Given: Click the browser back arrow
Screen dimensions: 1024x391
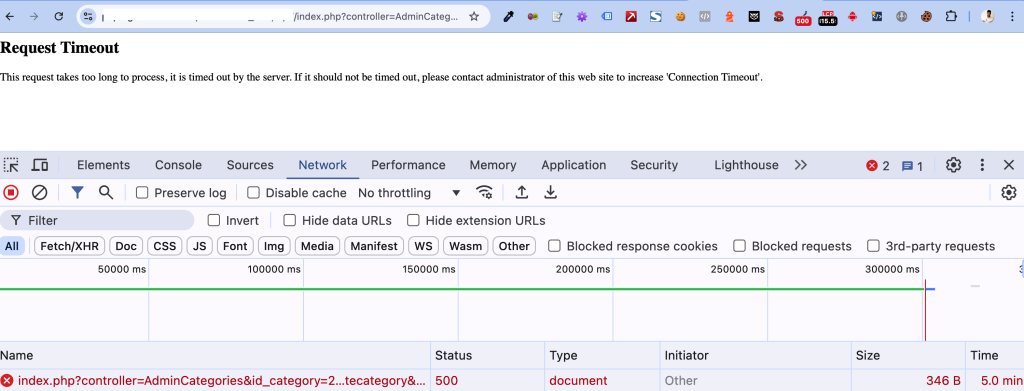Looking at the screenshot, I should tap(10, 16).
